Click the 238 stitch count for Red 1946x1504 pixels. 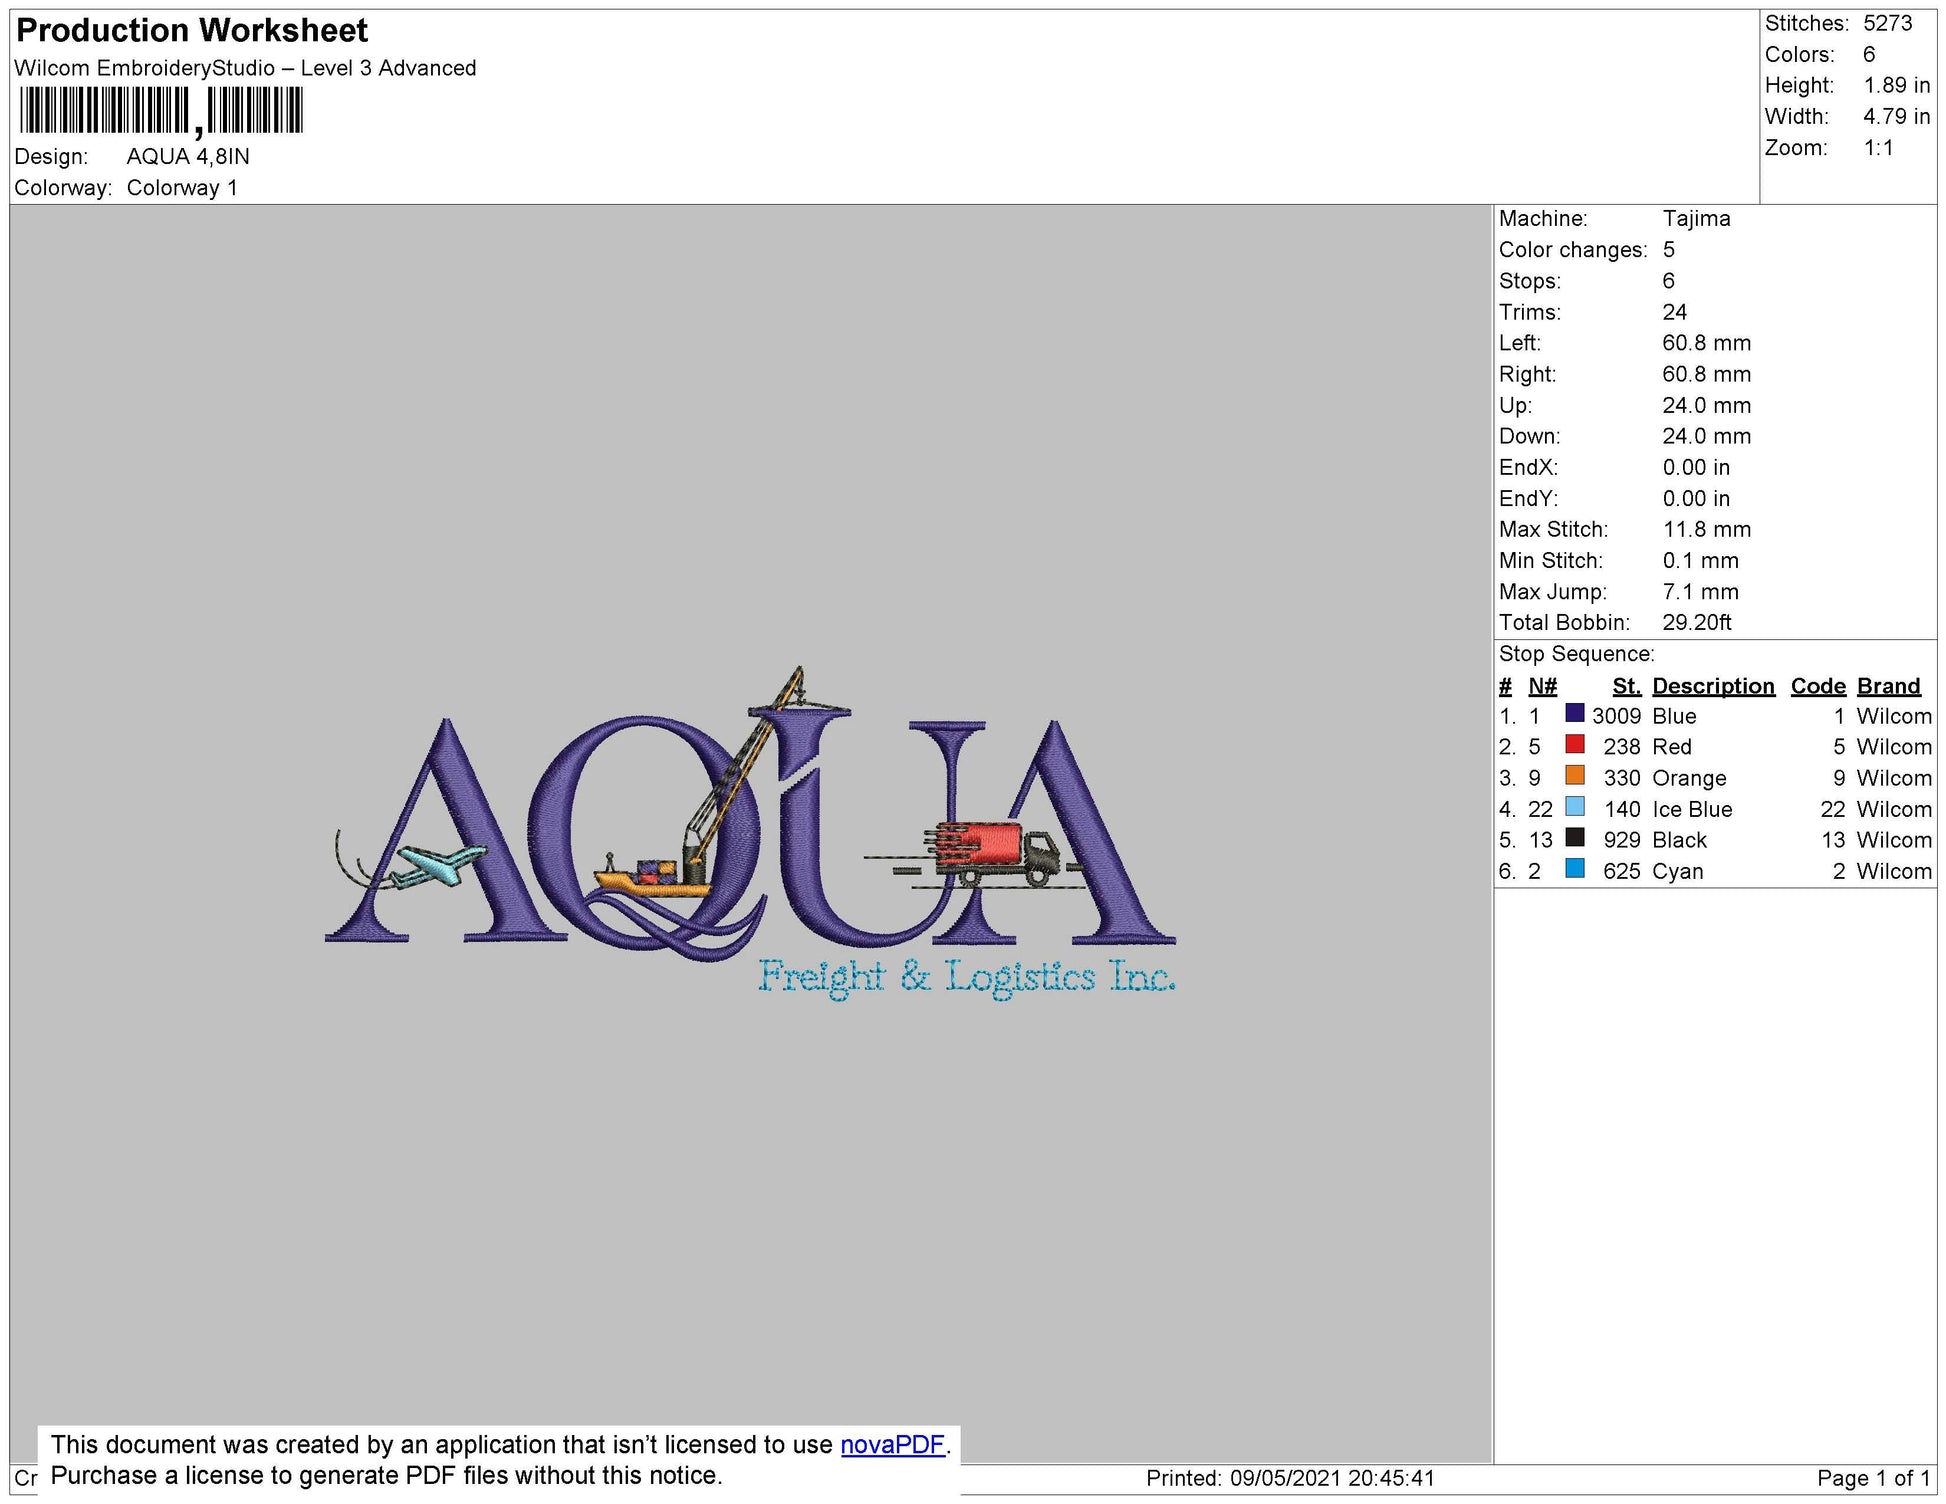[x=1622, y=747]
